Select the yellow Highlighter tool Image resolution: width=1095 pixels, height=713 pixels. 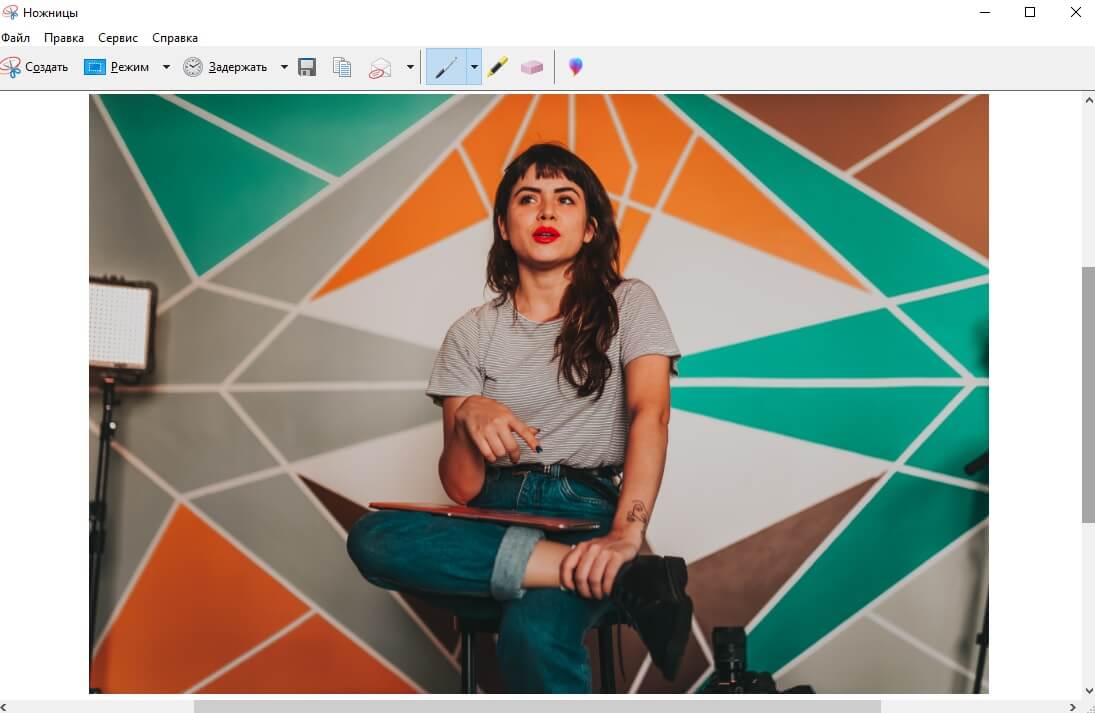(498, 67)
